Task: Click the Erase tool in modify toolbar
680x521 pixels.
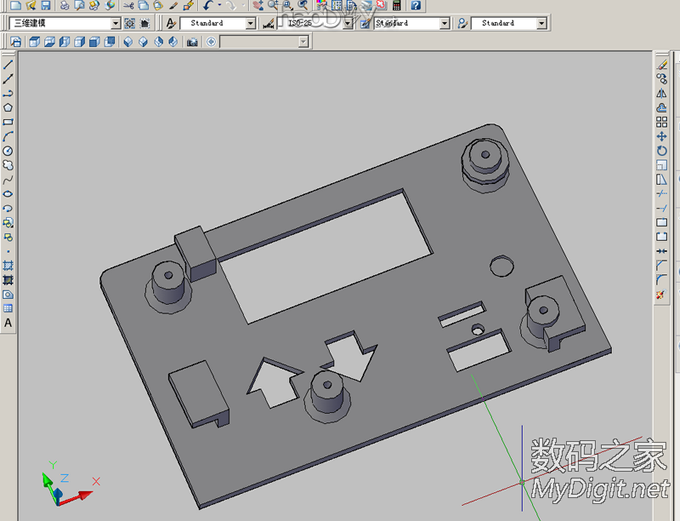Action: [662, 63]
